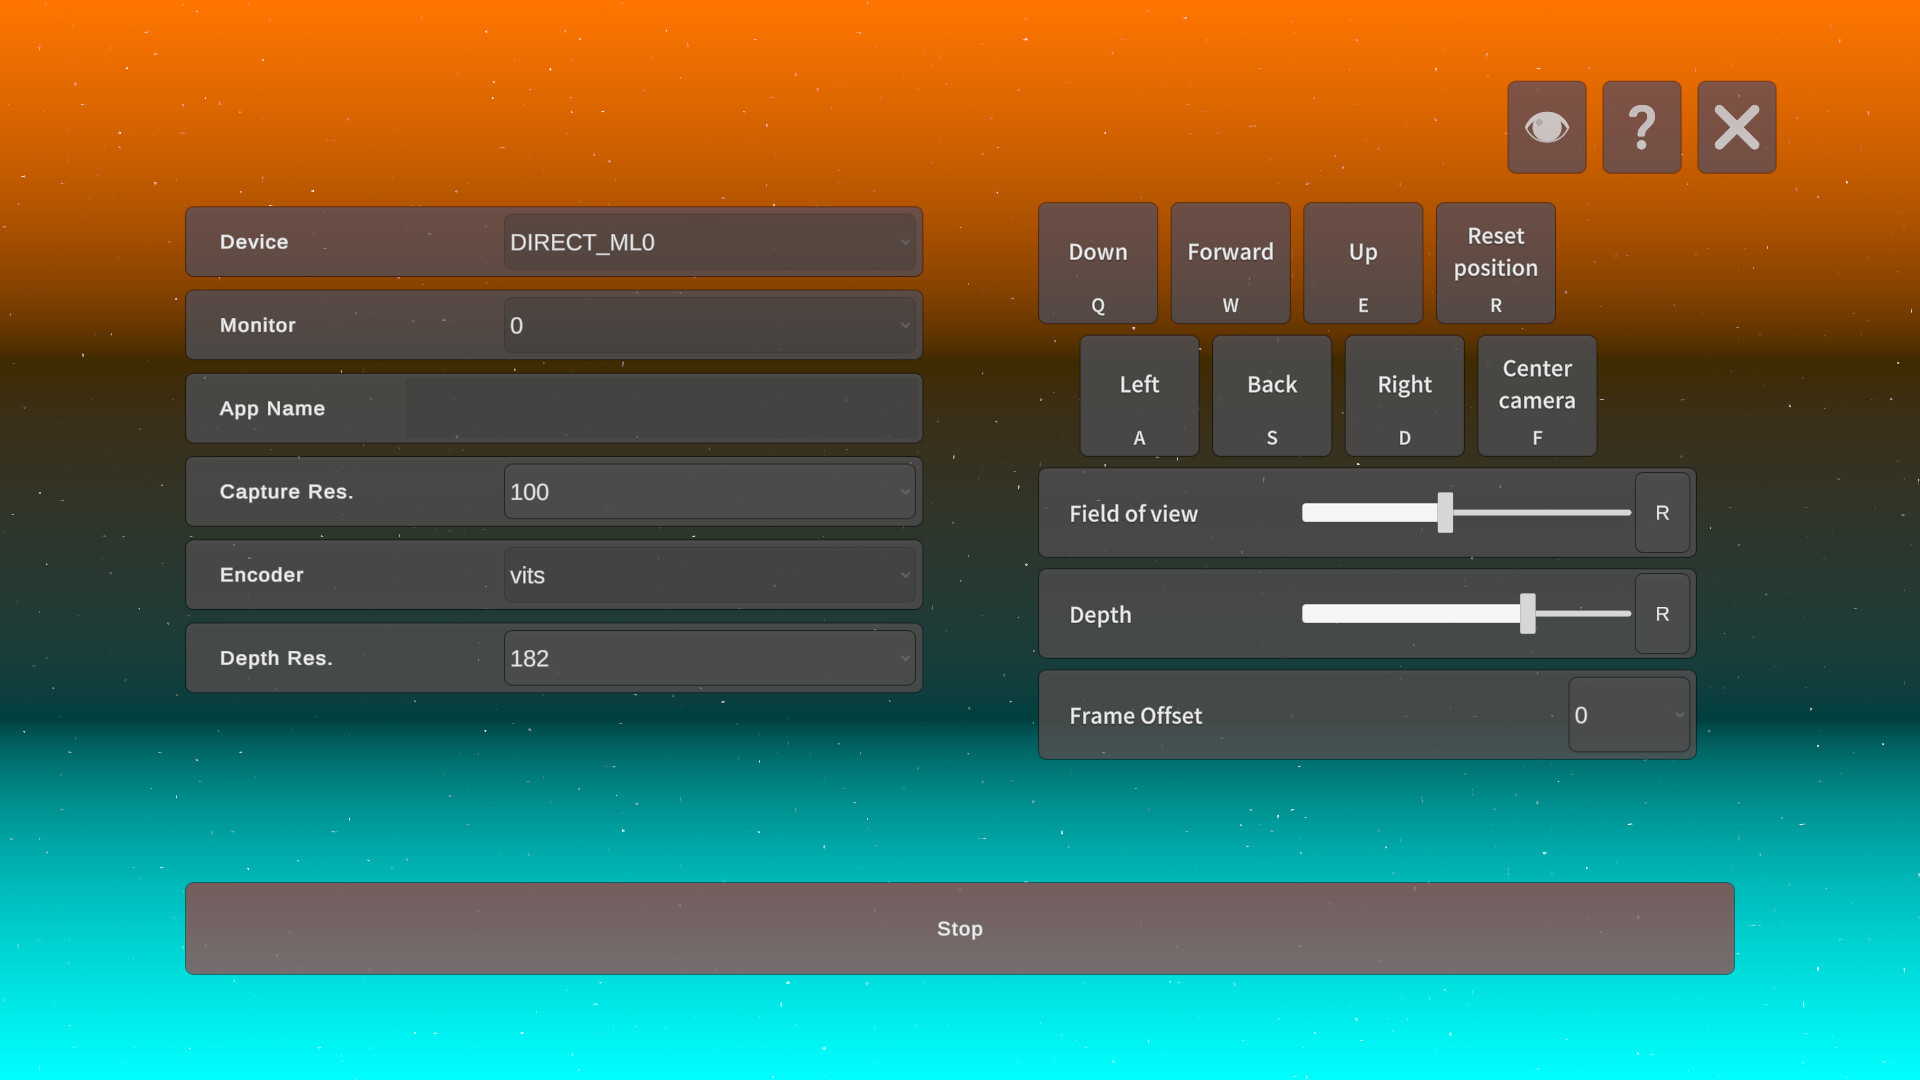Select the Right movement control
The image size is (1920, 1080).
(x=1404, y=396)
